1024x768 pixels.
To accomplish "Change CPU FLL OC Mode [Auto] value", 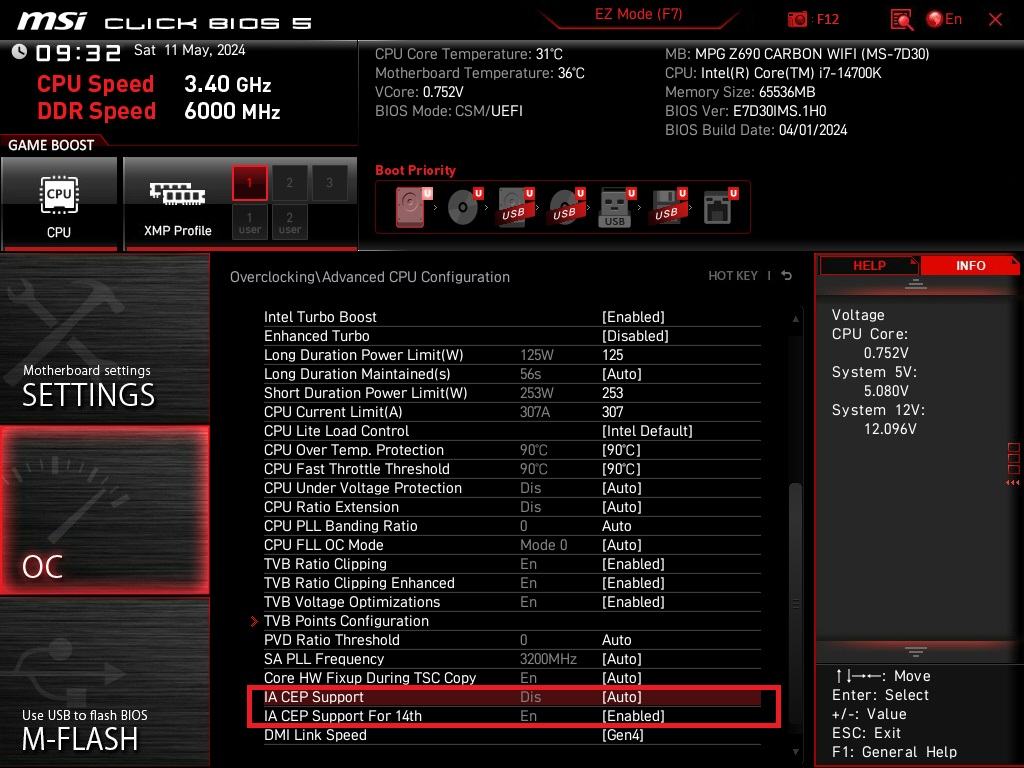I will [x=621, y=545].
